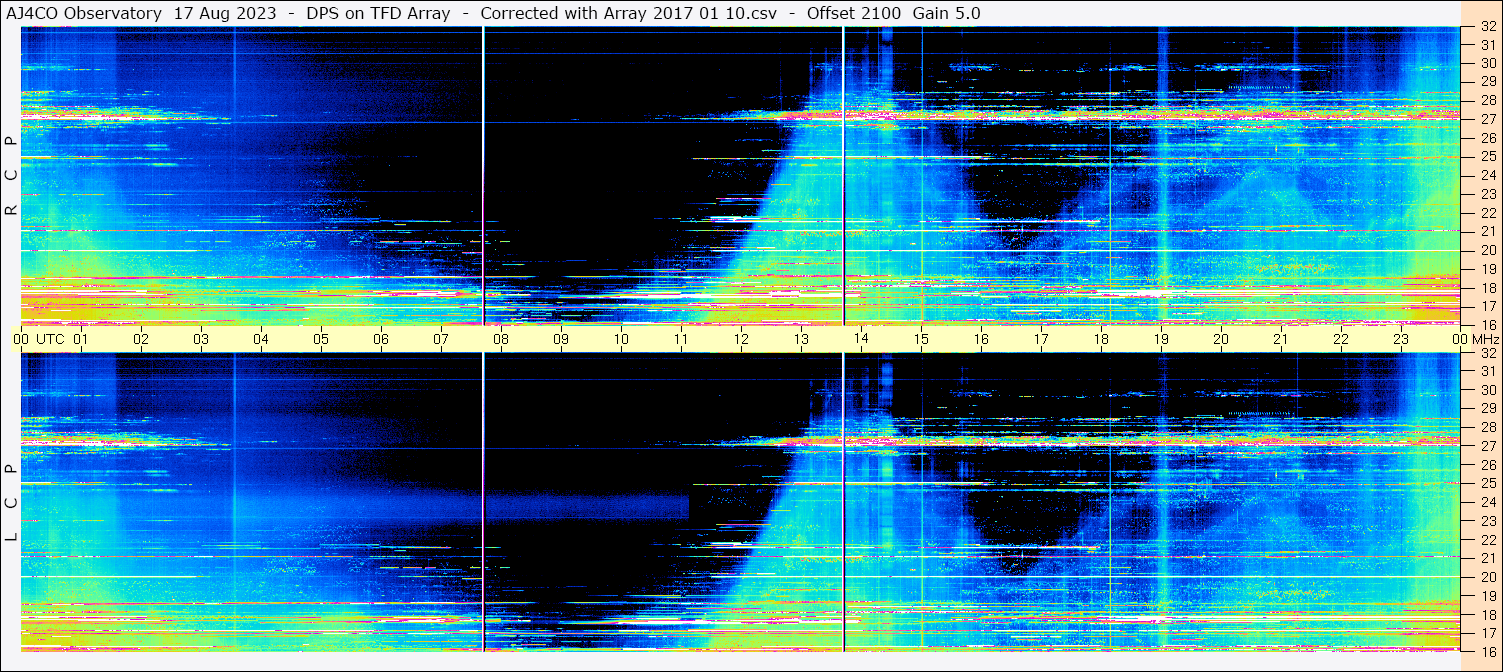
Task: Select 27 MHz tick on upper frequency scale
Action: (x=1487, y=119)
